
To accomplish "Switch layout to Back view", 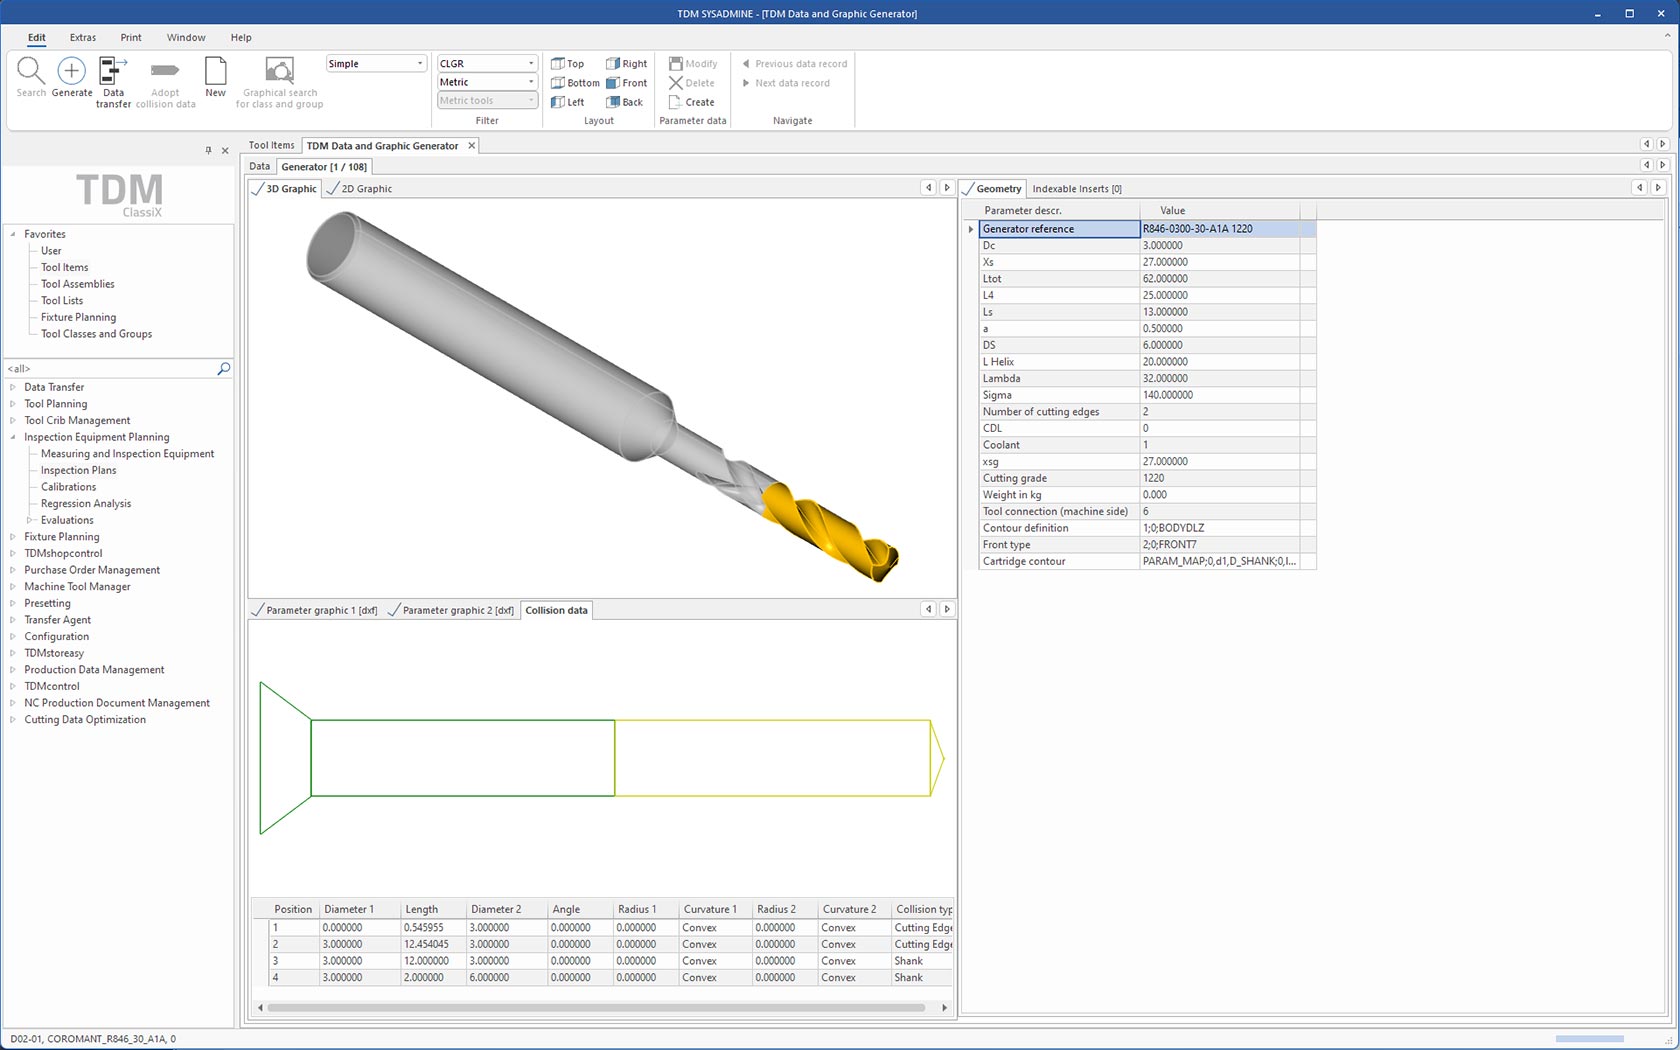I will [x=624, y=102].
